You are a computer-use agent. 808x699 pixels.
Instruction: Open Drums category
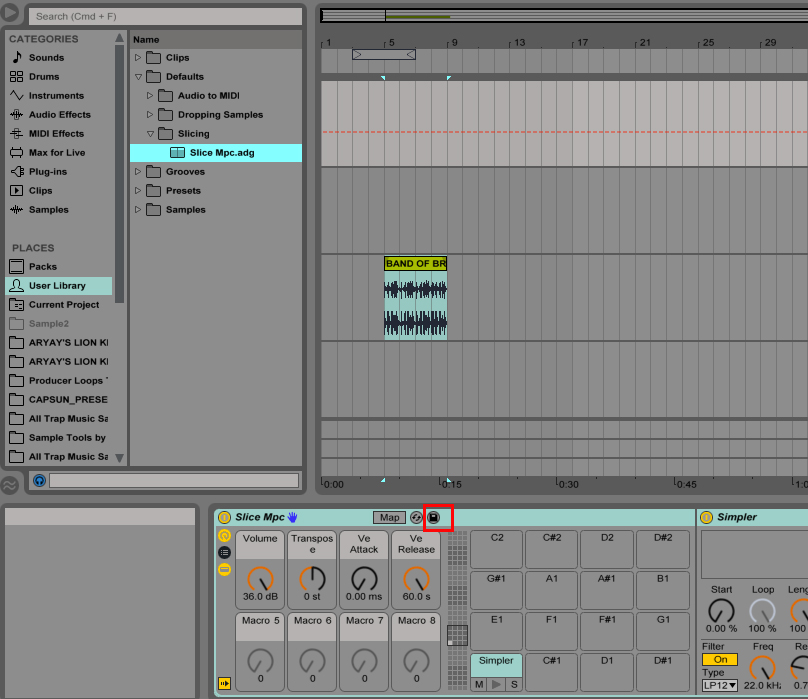[x=44, y=76]
